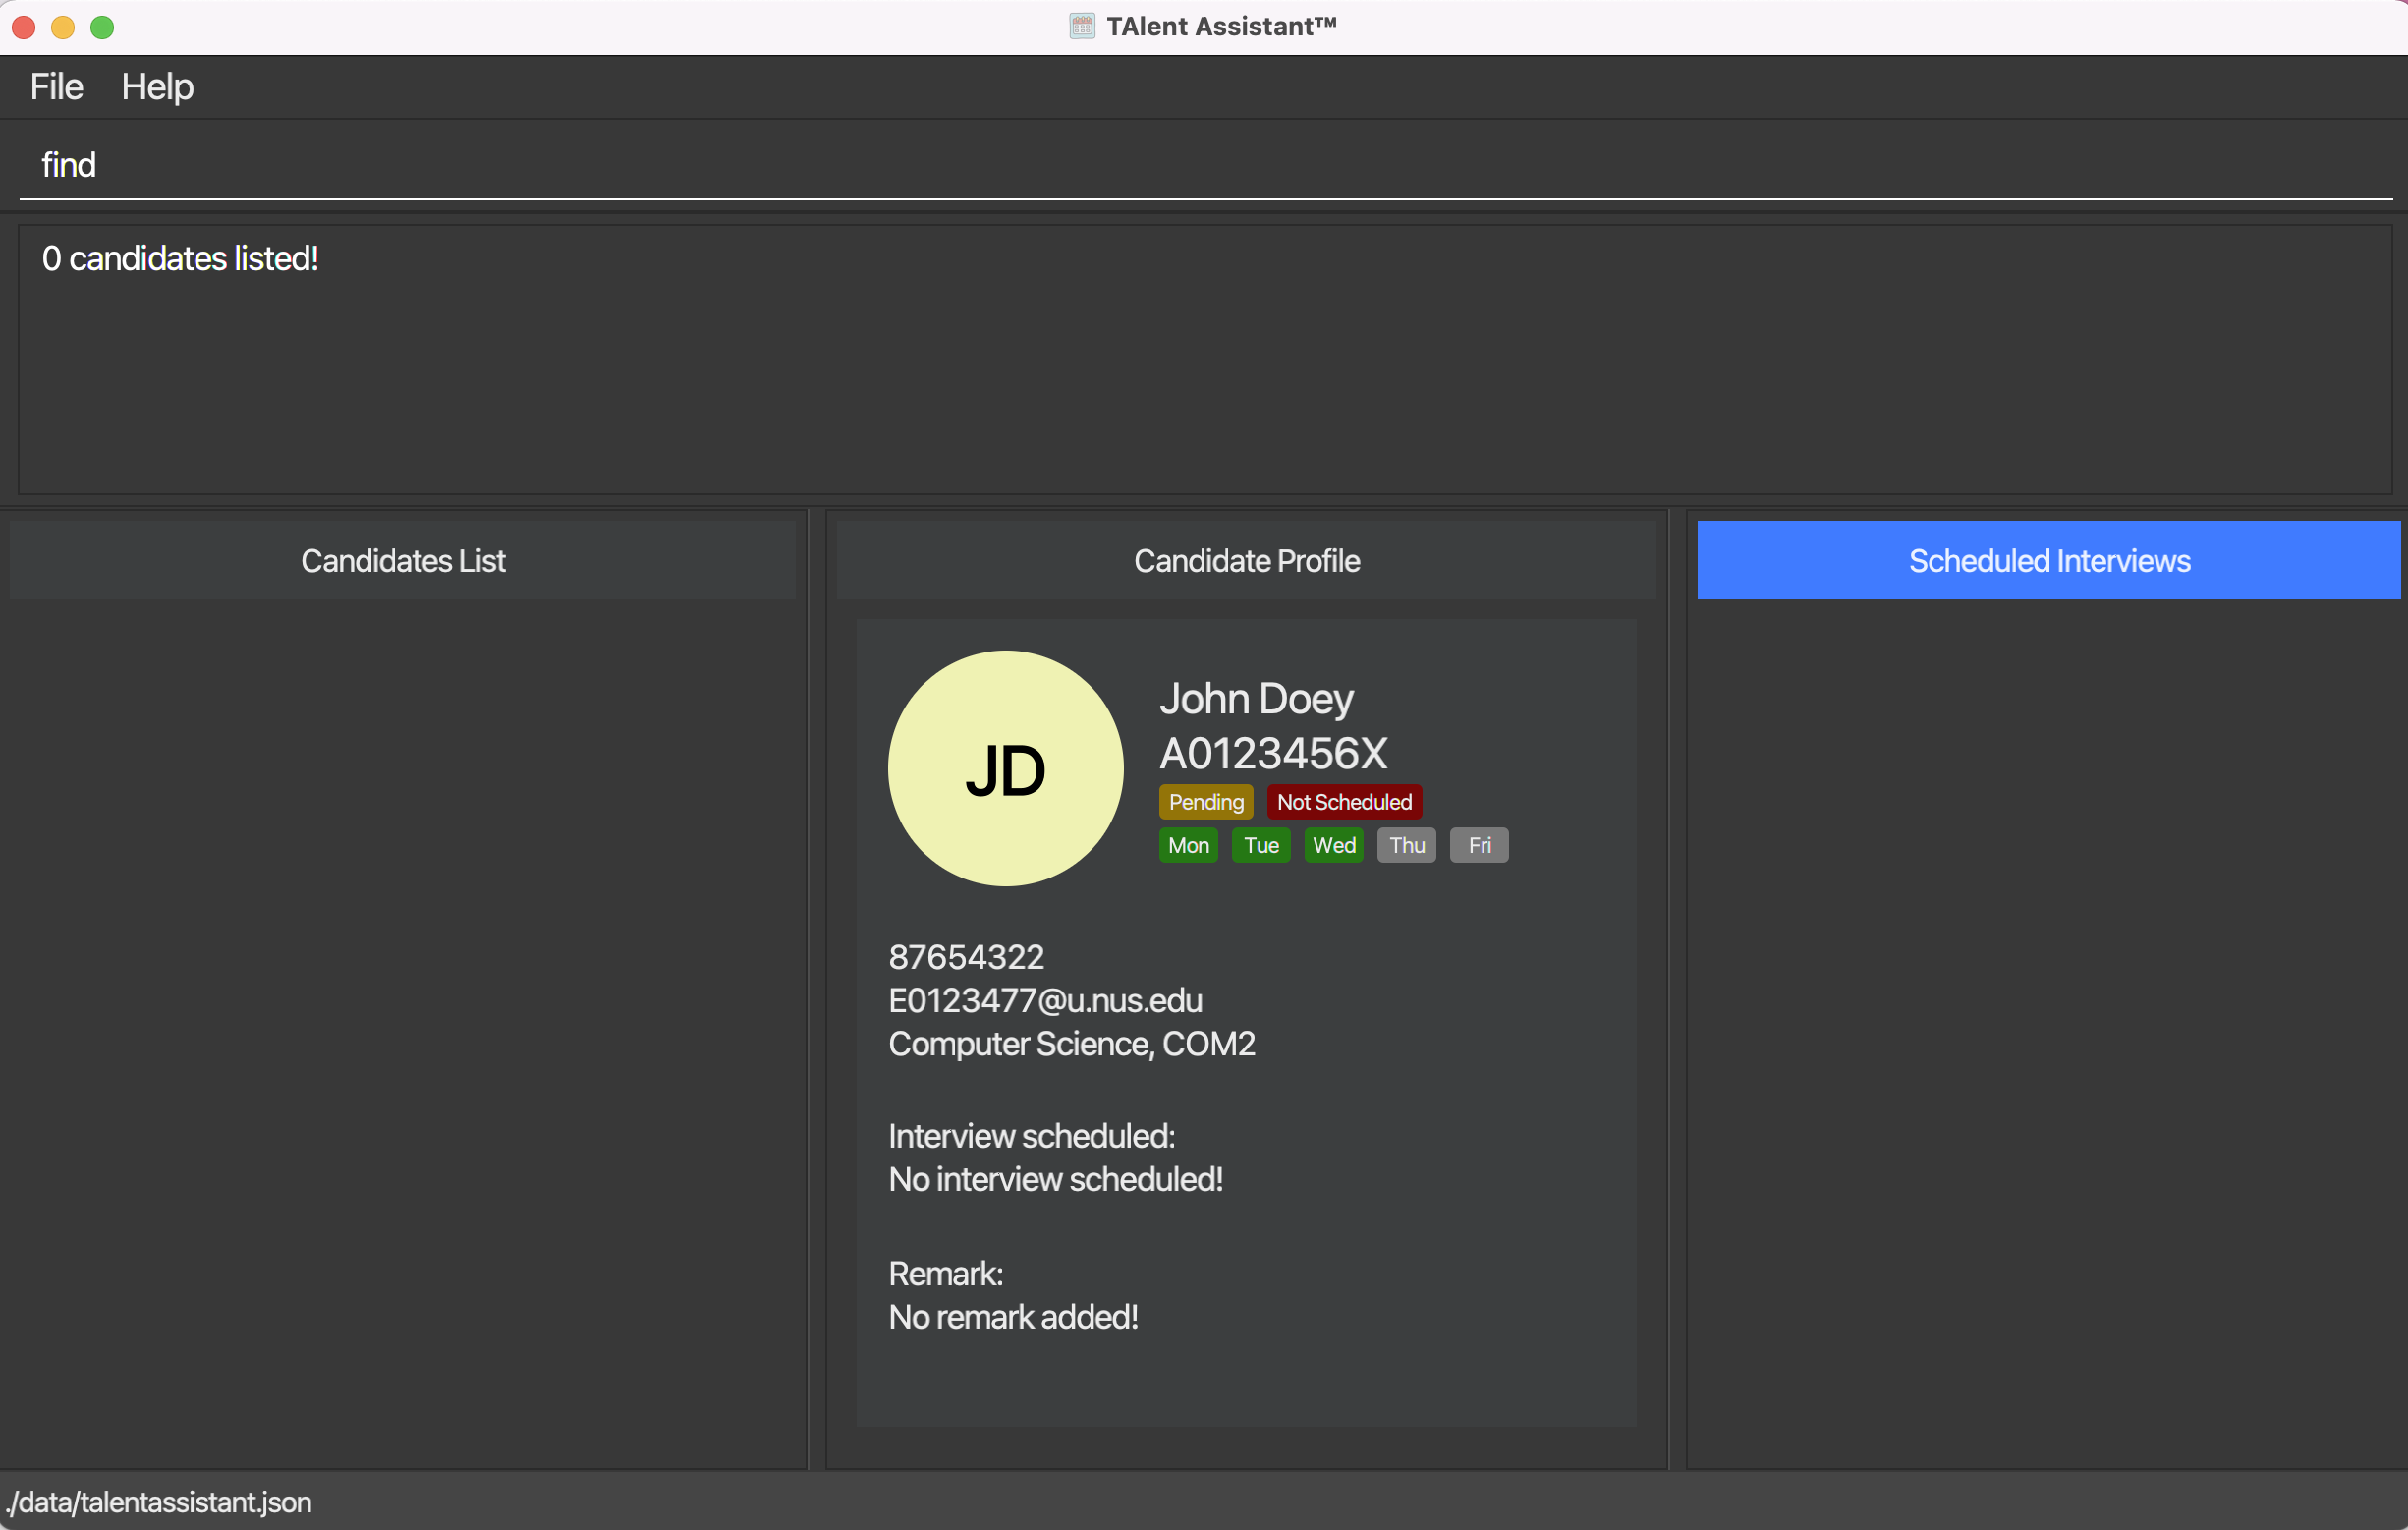Click the grey Fri availability tag
Screen dimensions: 2408x1530
coord(1478,845)
